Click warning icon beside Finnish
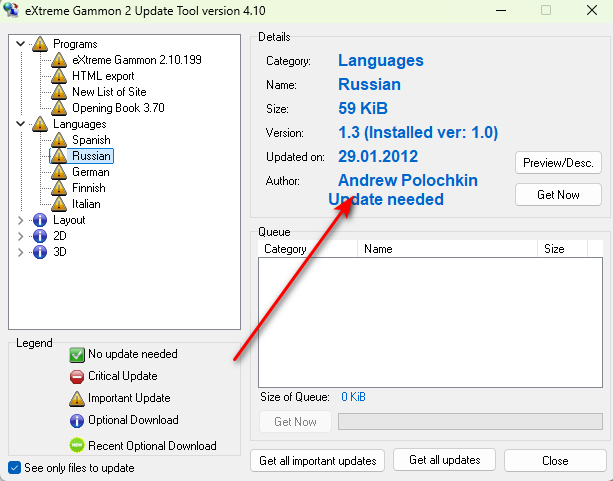 click(59, 188)
